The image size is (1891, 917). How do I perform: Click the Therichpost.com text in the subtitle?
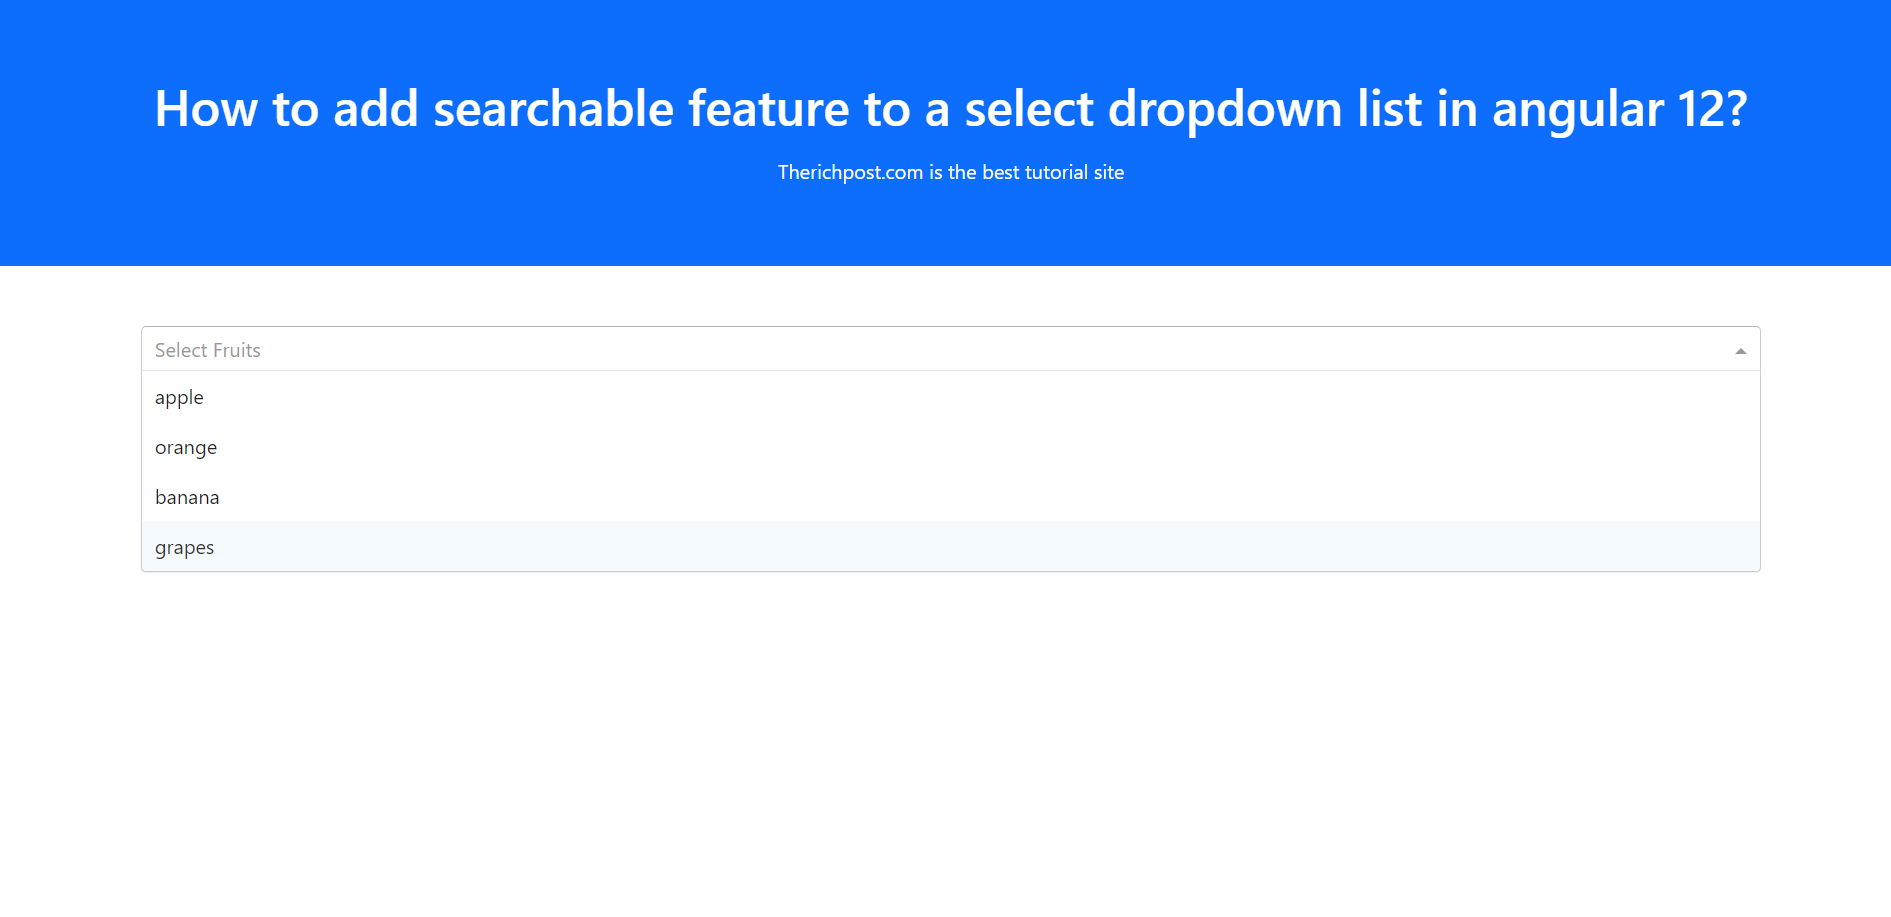pyautogui.click(x=850, y=172)
